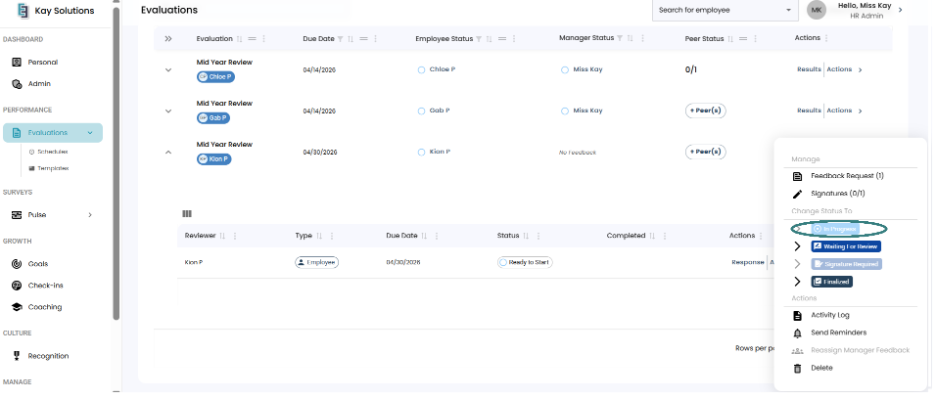Screen dimensions: 936x399
Task: Sort the Evaluation column
Action: coord(239,39)
